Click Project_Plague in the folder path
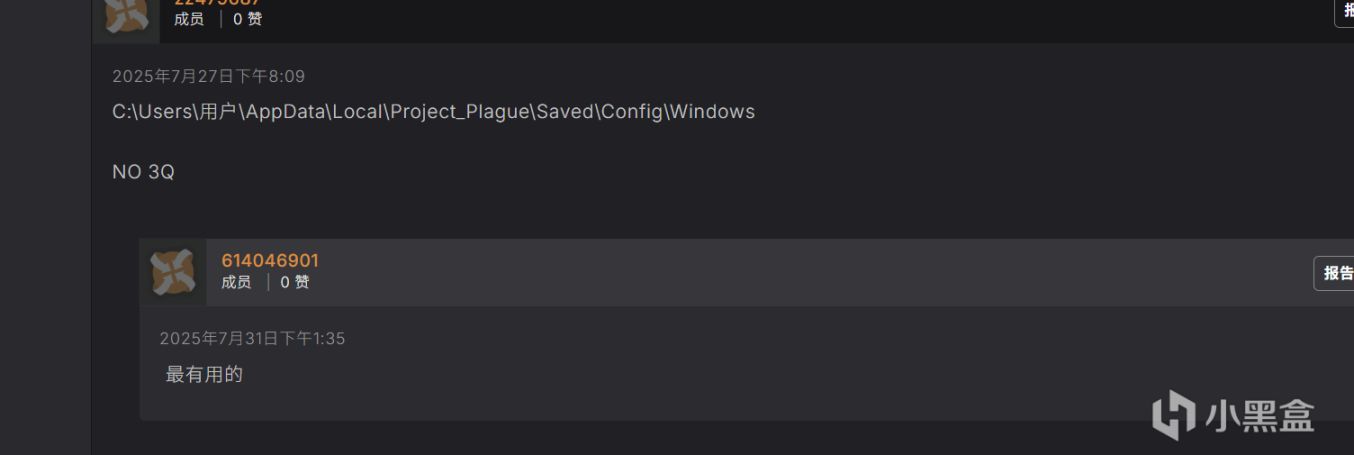 (x=460, y=112)
